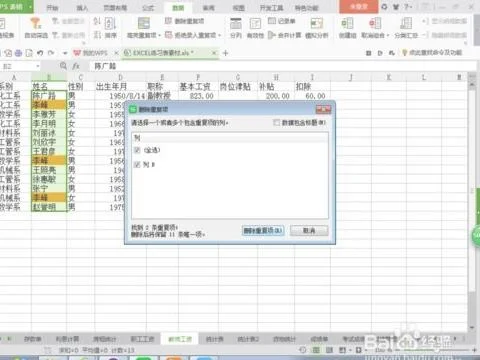Click the 排序 sort icon

[x=110, y=23]
